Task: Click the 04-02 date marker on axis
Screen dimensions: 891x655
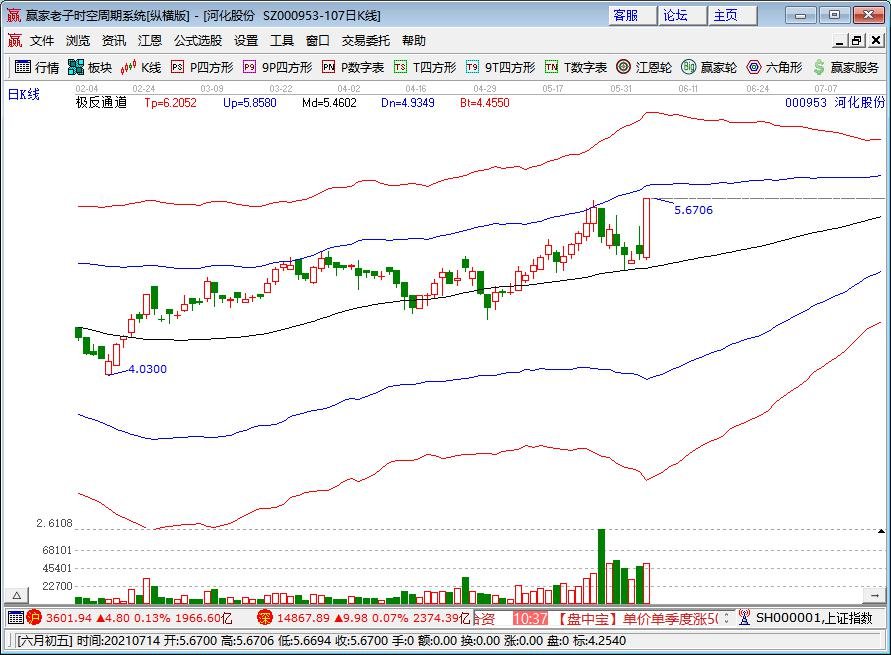Action: pos(348,89)
